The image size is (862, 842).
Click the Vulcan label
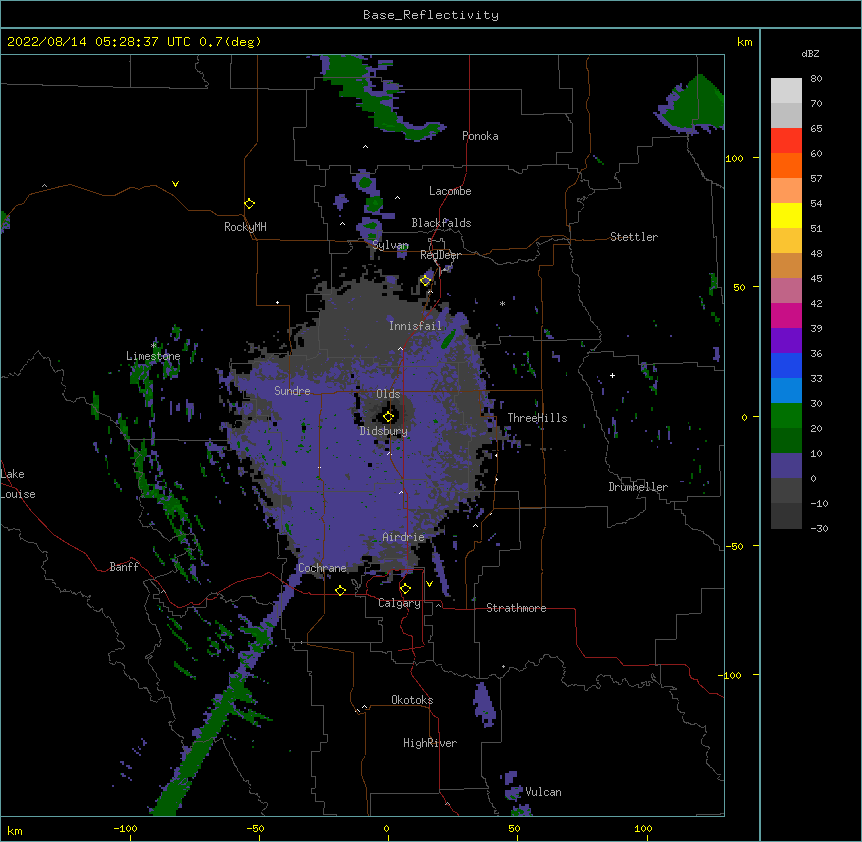pos(543,792)
